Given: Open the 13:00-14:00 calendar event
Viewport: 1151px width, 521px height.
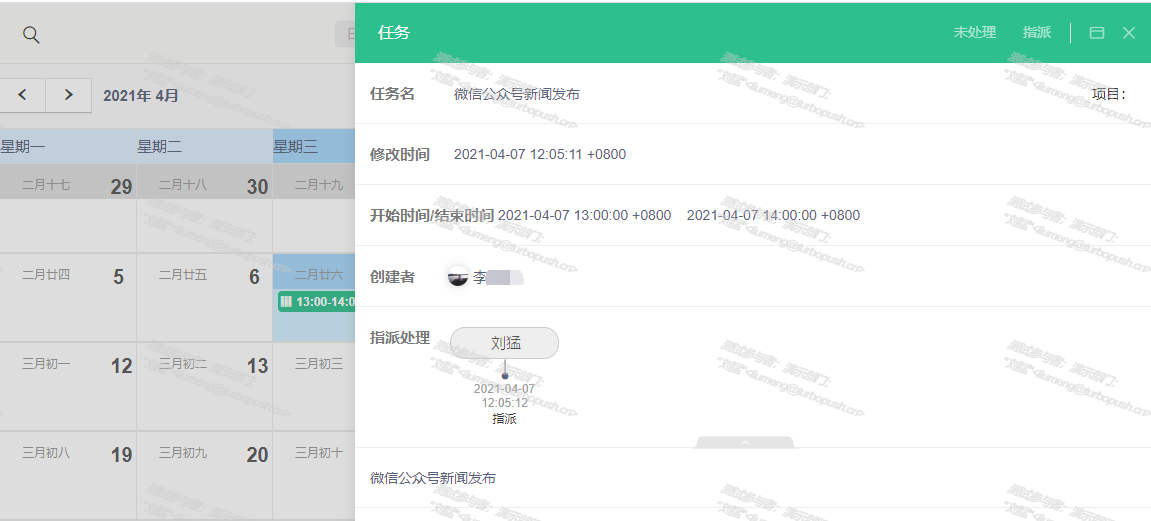Looking at the screenshot, I should (x=317, y=302).
